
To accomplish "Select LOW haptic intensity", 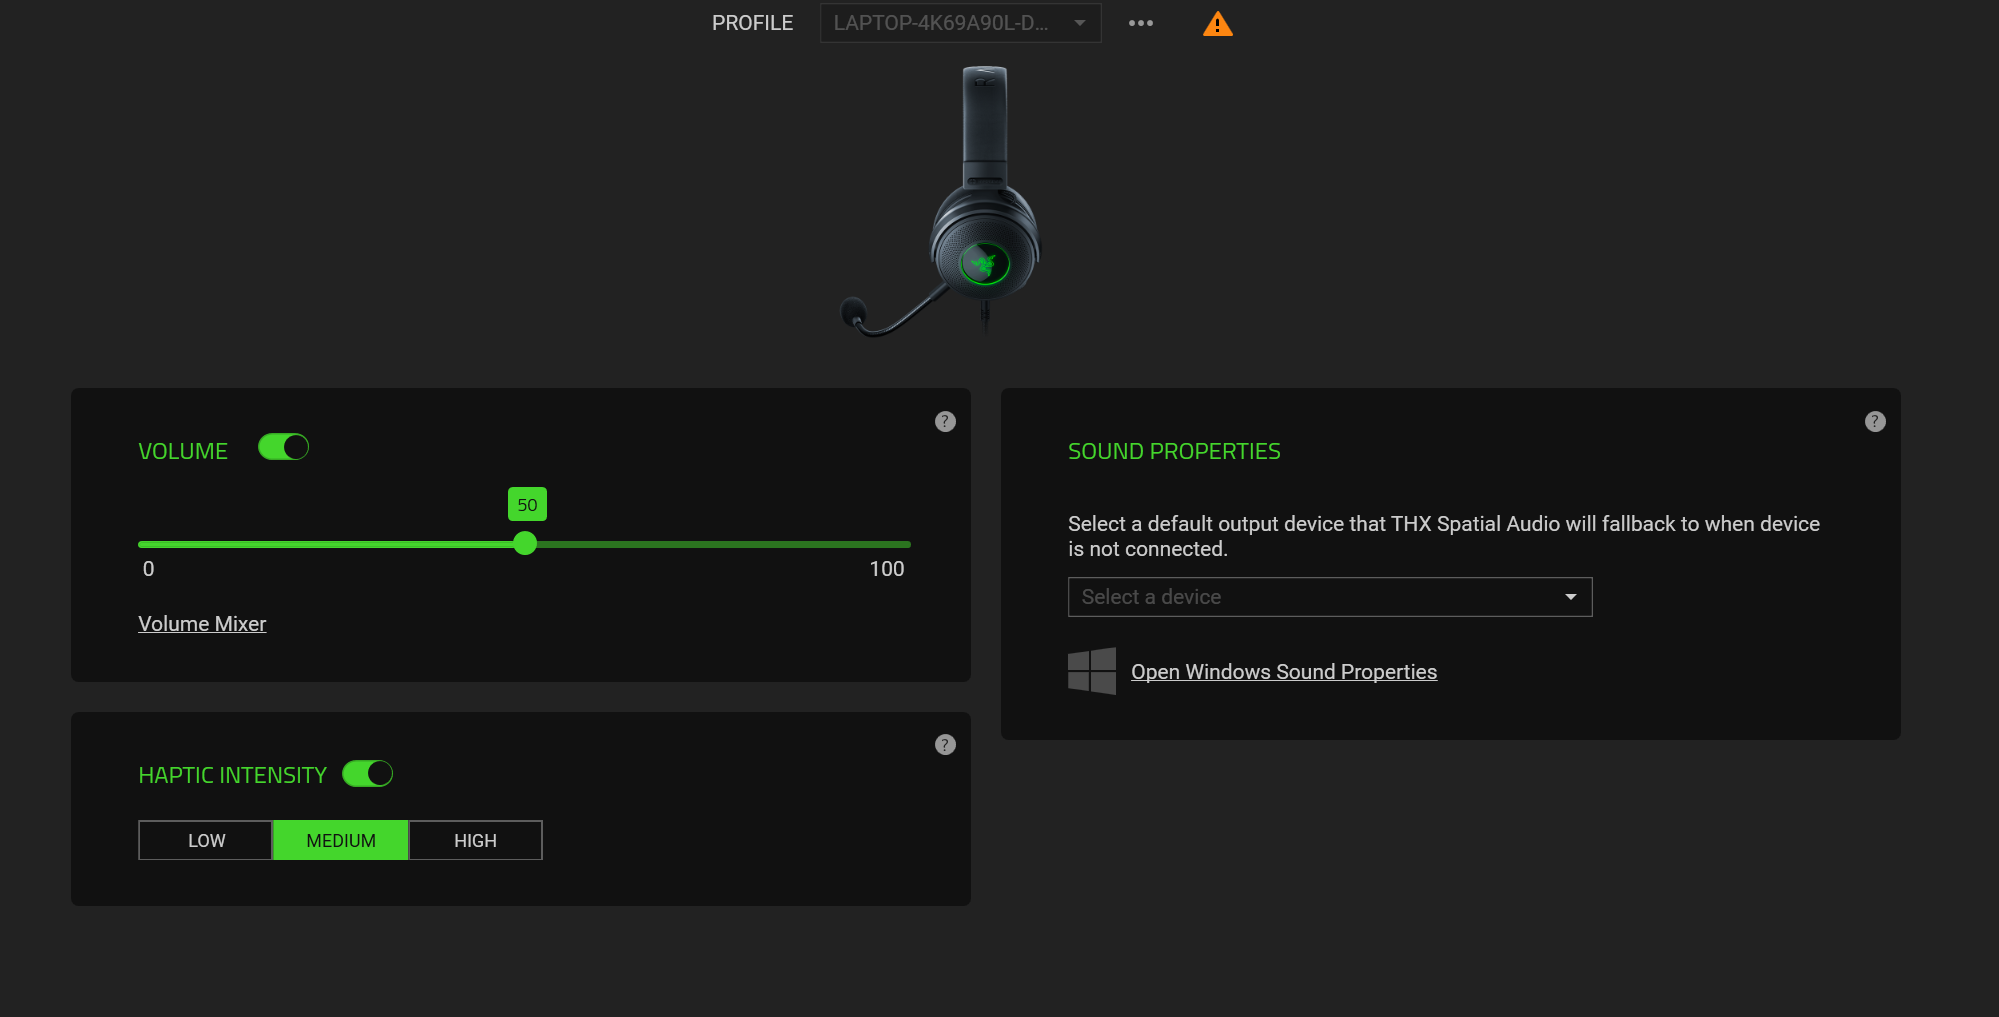I will click(206, 841).
